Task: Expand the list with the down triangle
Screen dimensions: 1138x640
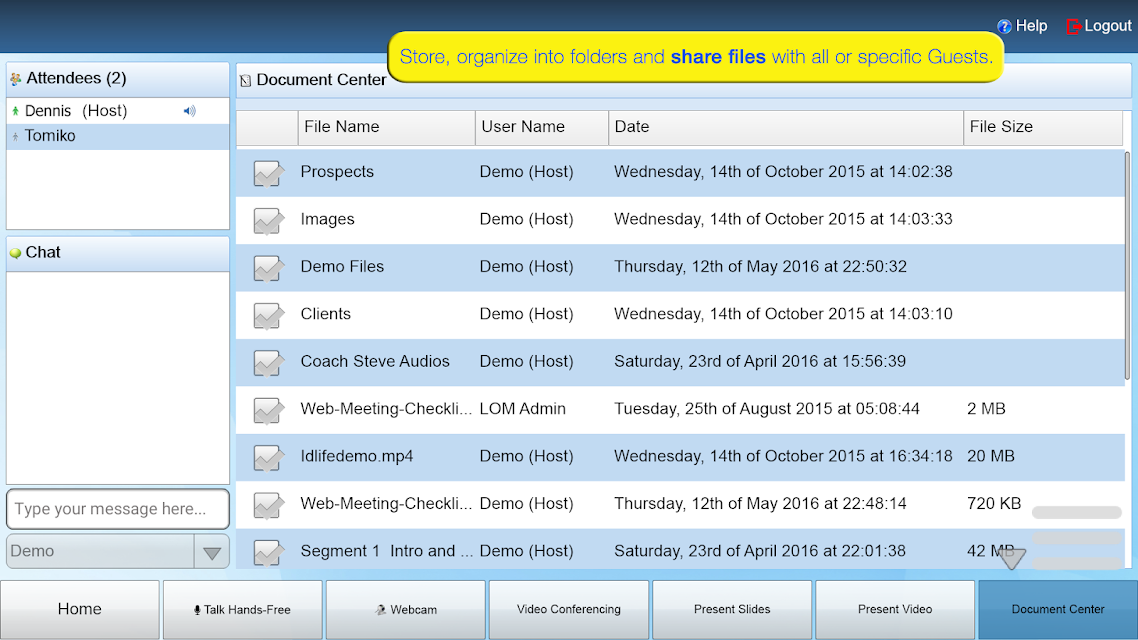Action: [1011, 558]
